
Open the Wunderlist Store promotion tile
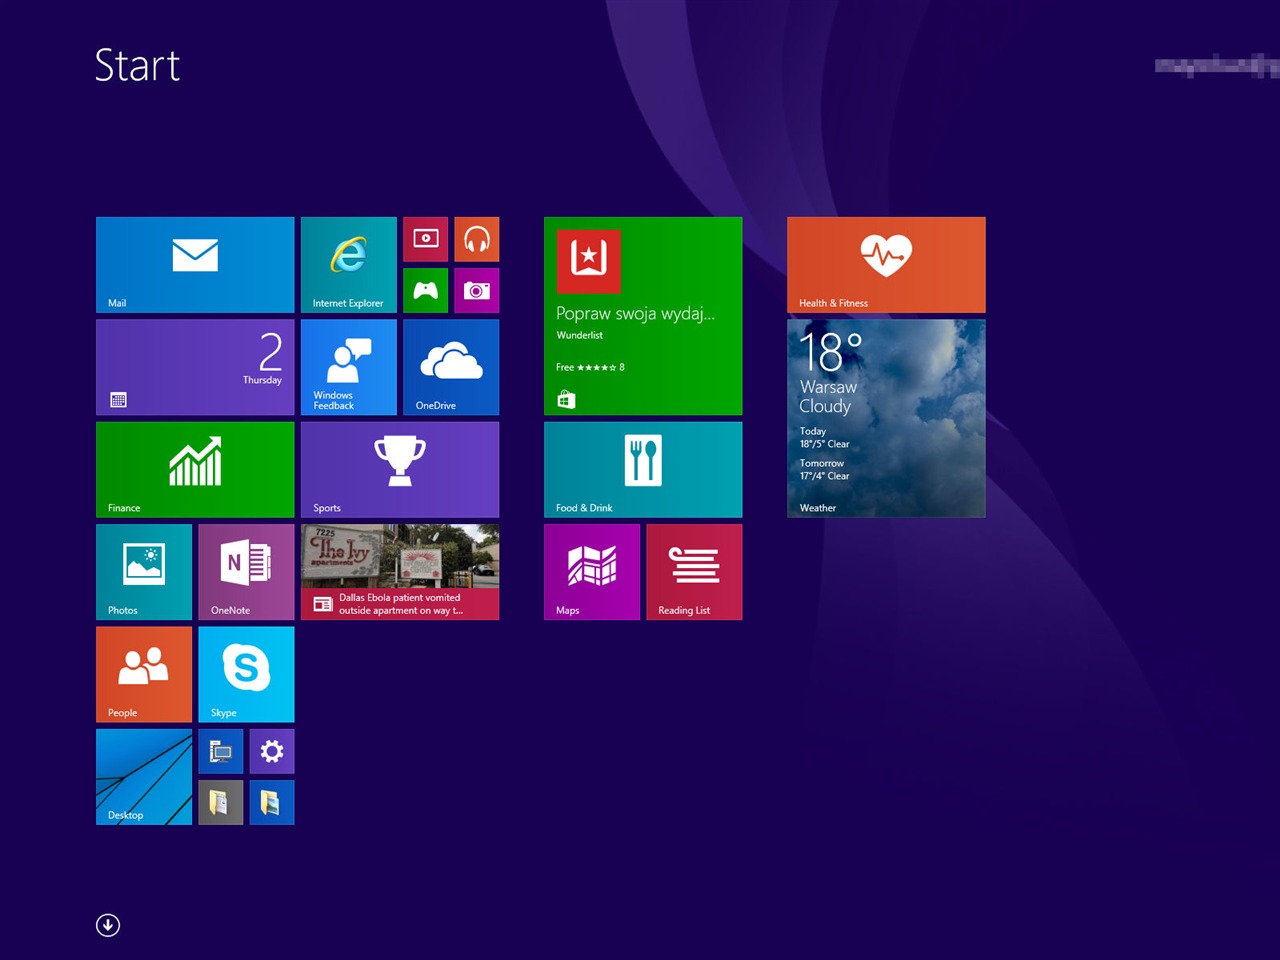click(643, 316)
